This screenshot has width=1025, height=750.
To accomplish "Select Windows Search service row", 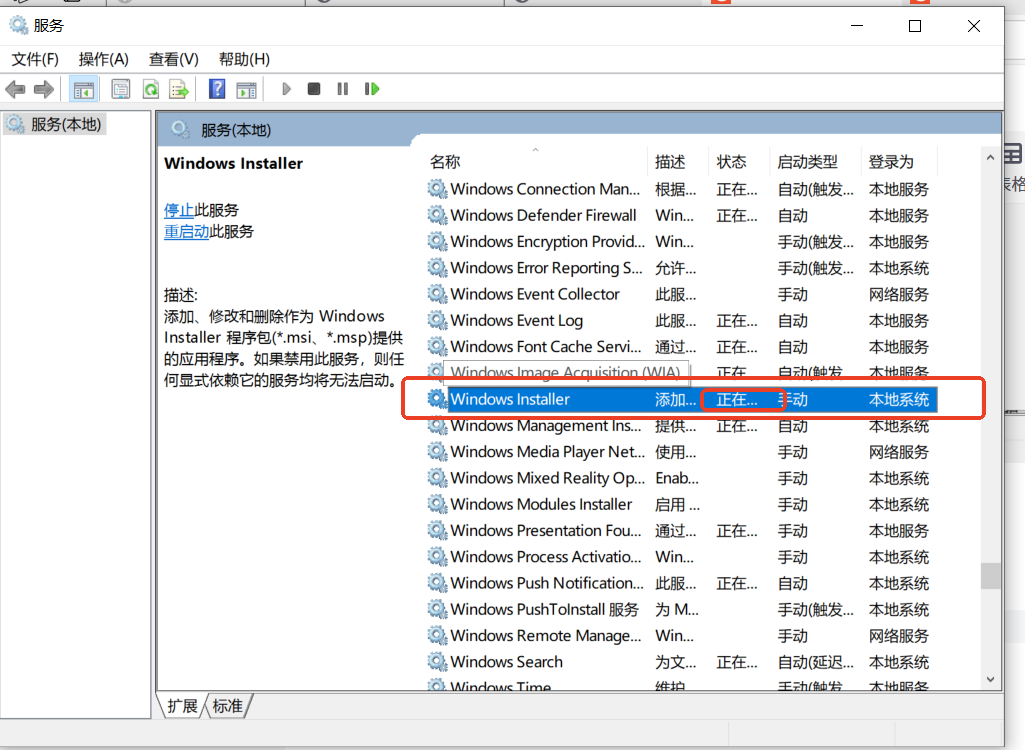I will pyautogui.click(x=682, y=662).
